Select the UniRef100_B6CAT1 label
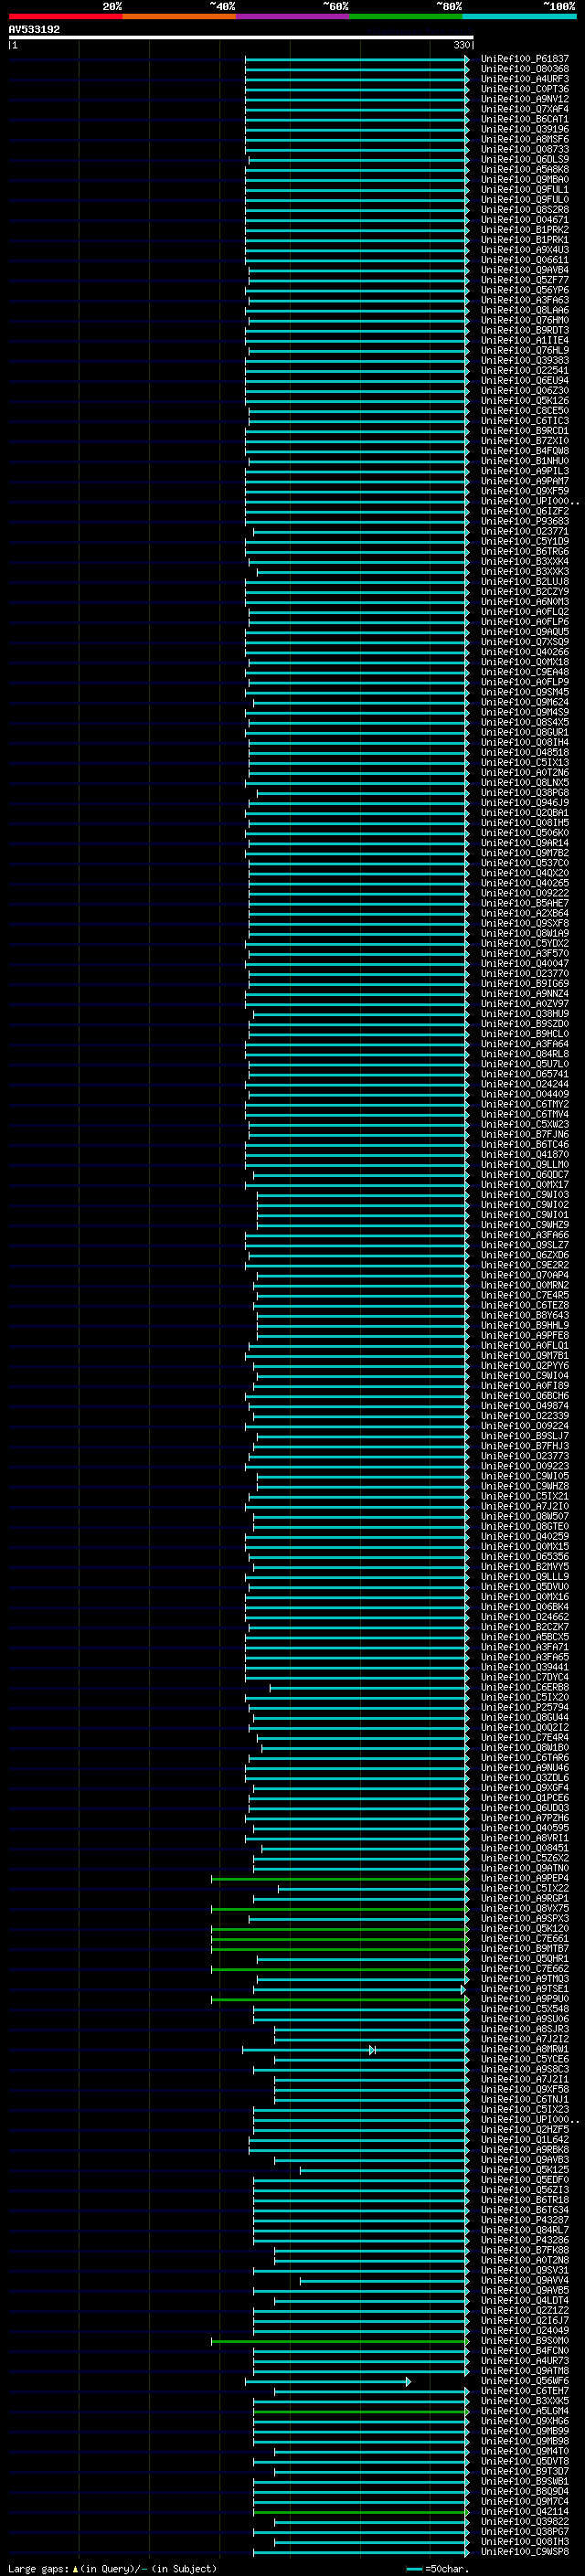 coord(524,119)
